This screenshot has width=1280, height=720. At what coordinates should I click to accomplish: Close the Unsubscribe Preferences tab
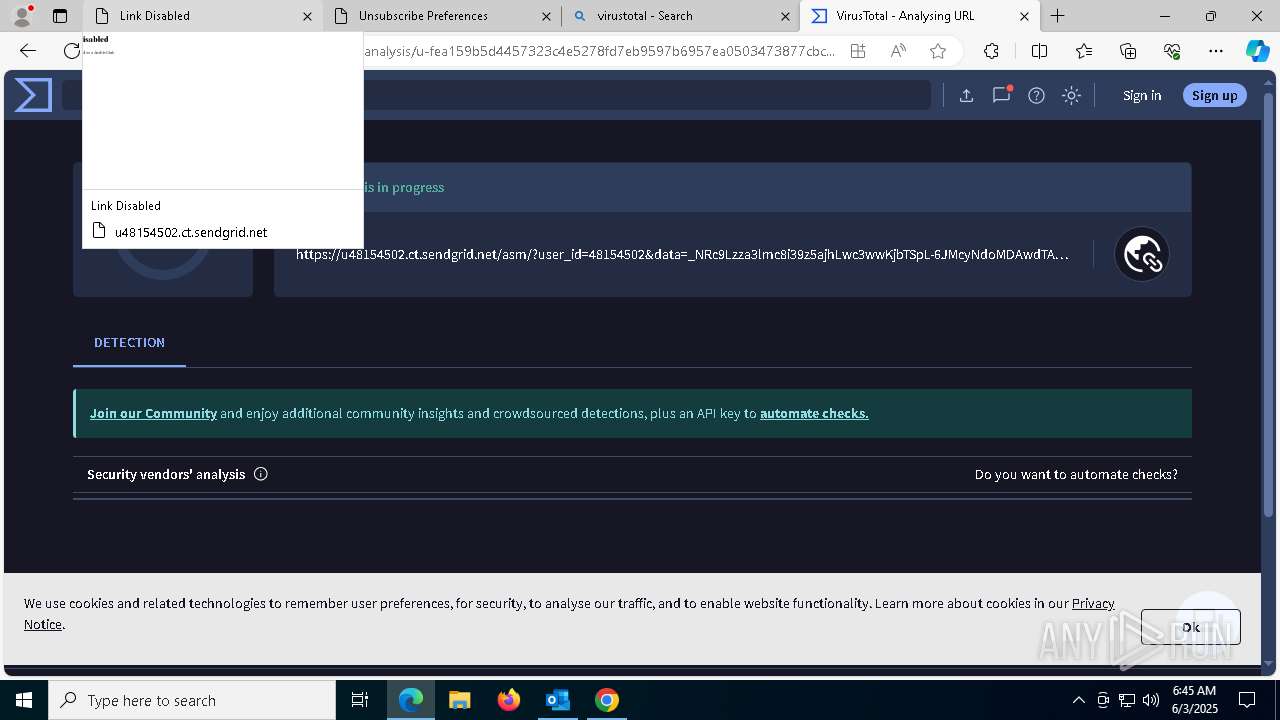[x=546, y=16]
